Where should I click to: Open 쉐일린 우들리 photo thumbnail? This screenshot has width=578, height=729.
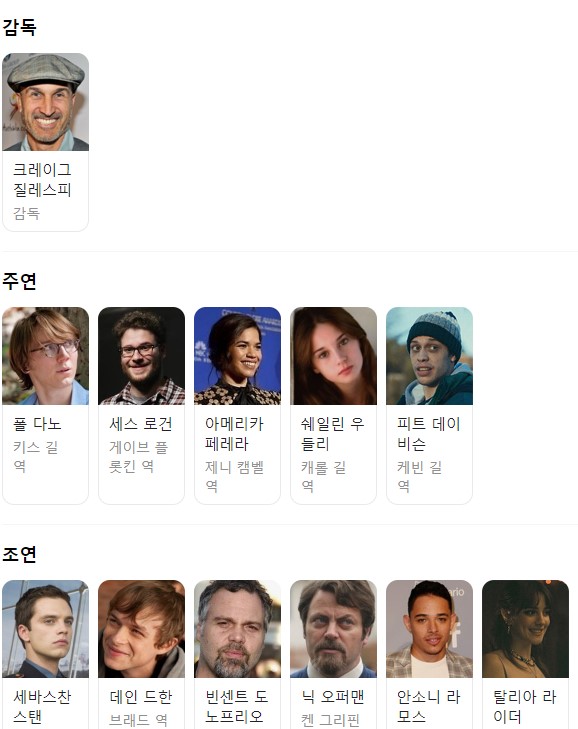[x=333, y=356]
